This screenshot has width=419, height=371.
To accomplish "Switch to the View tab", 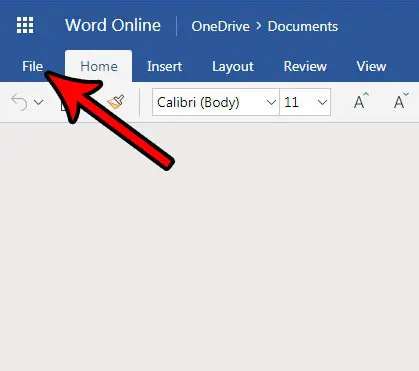I will 371,66.
